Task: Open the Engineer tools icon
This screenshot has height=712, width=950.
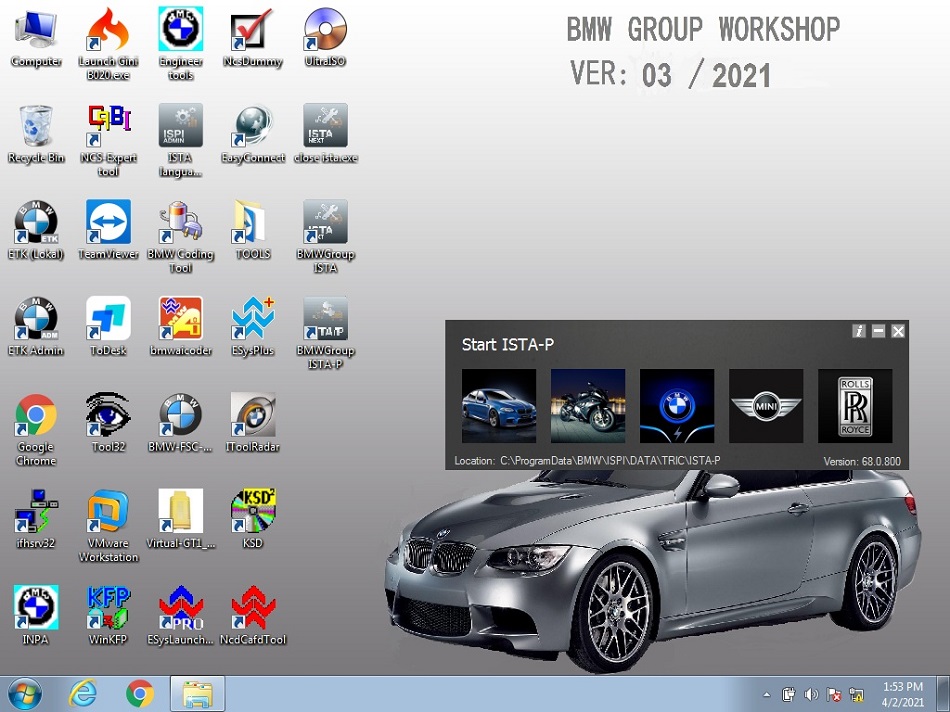Action: 181,44
